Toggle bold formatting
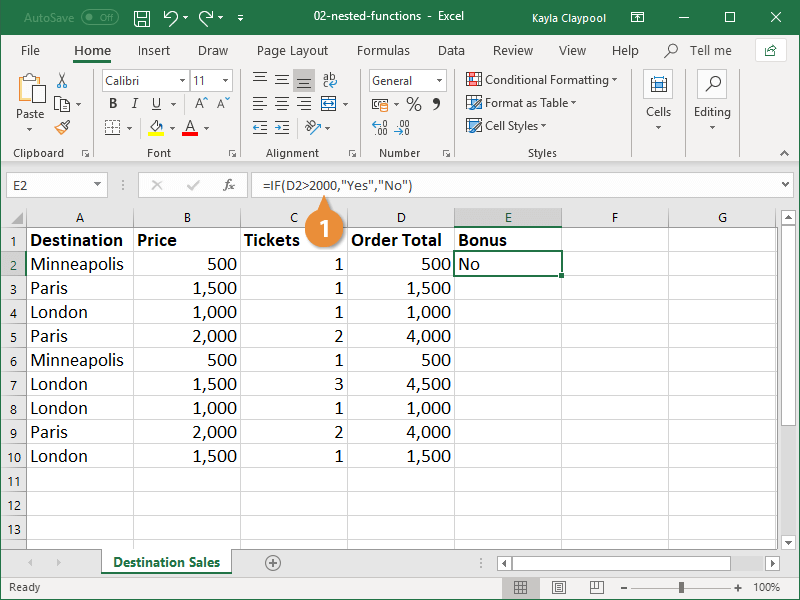This screenshot has height=600, width=800. pos(114,103)
